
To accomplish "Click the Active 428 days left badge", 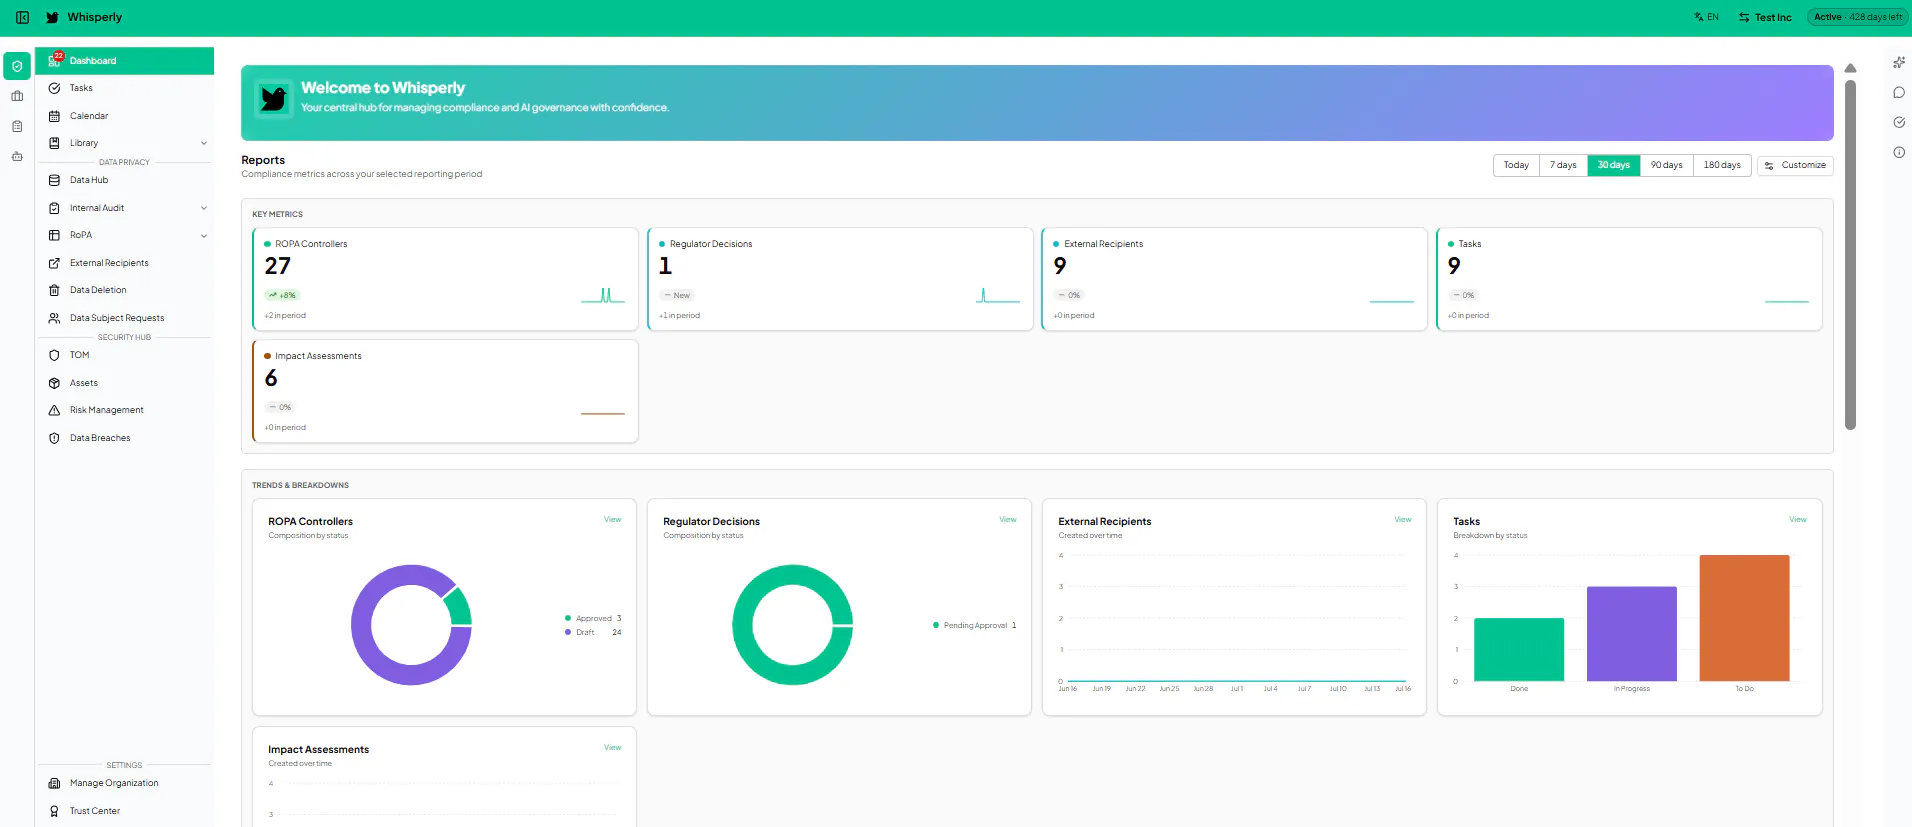I will [x=1858, y=17].
